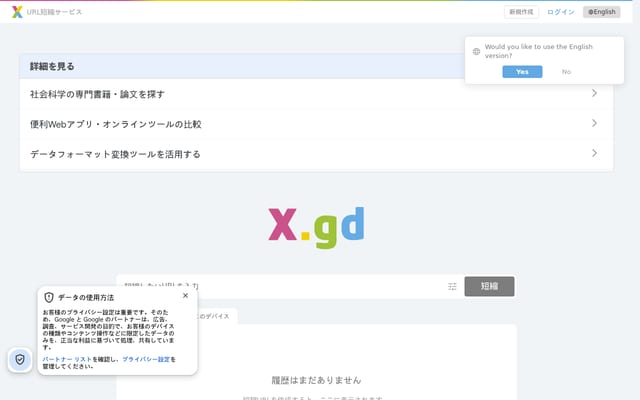Click the large X.gd center logo
The height and width of the screenshot is (400, 640).
316,227
